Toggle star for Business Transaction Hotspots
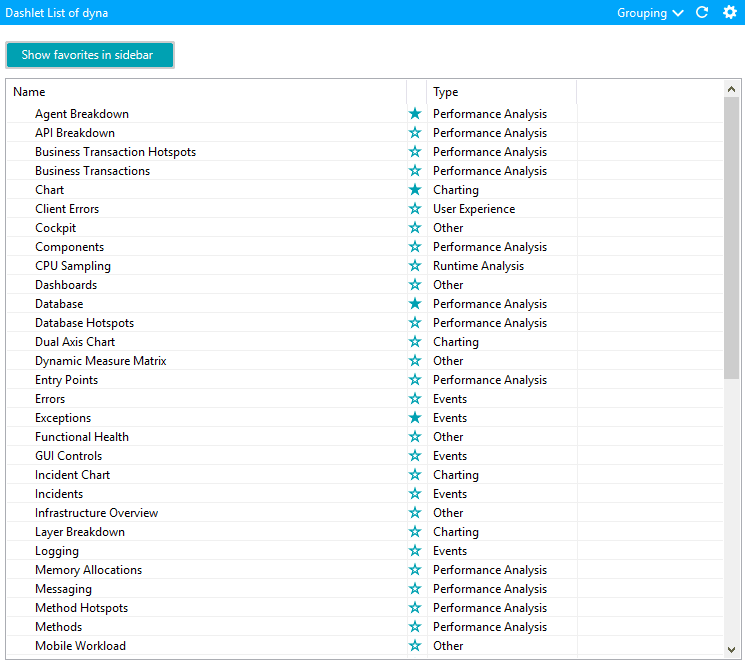This screenshot has width=745, height=662. tap(415, 152)
